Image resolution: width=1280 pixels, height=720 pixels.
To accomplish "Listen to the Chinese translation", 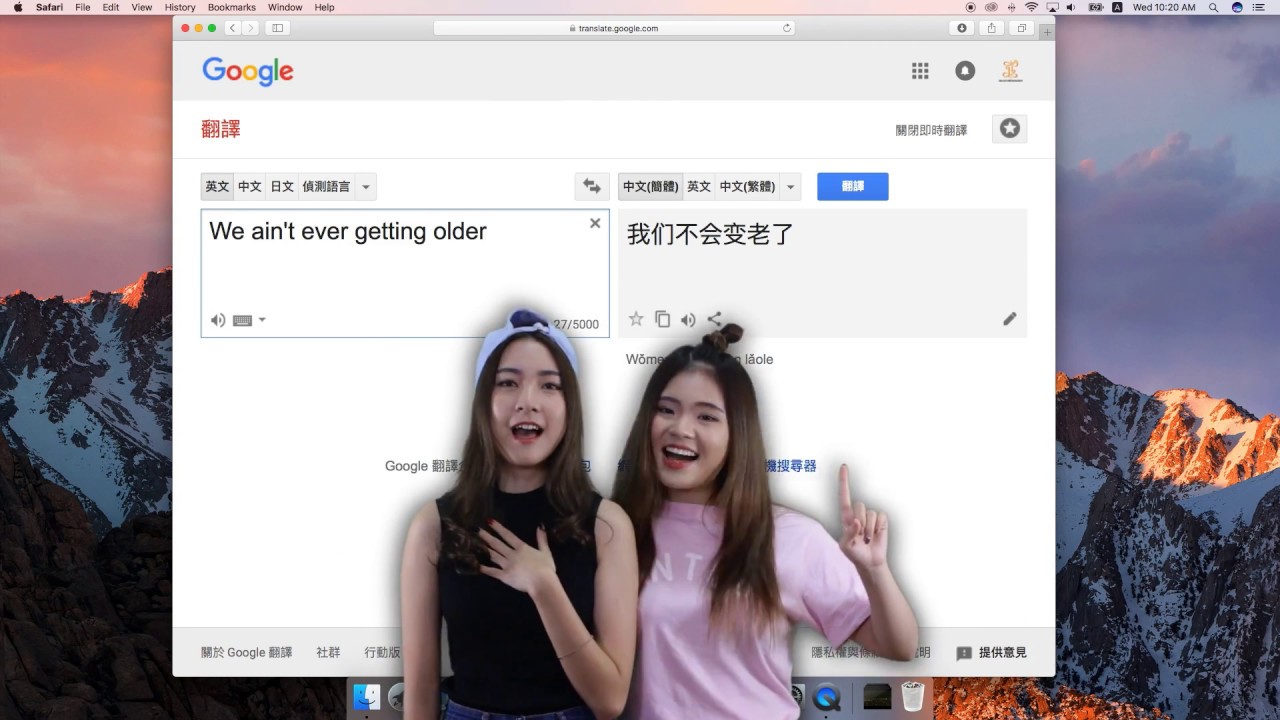I will pos(688,320).
